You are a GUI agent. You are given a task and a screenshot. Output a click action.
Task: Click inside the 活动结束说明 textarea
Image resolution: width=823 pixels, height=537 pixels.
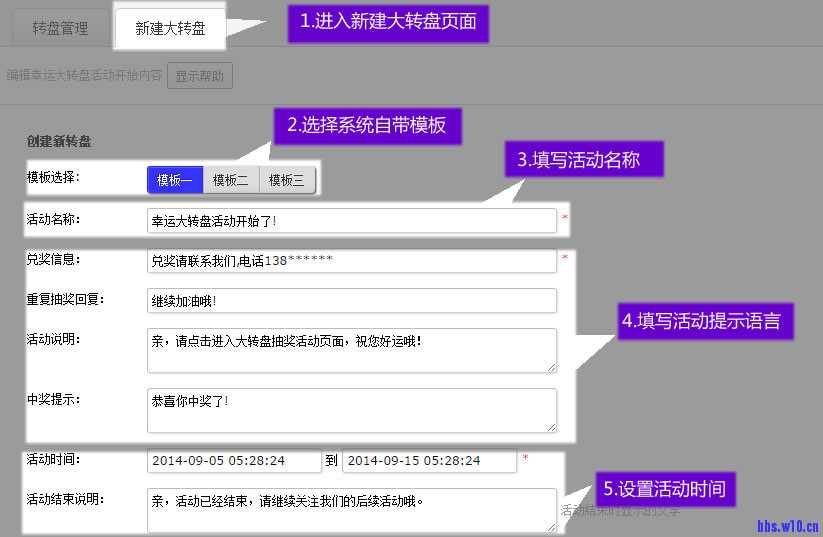click(x=351, y=509)
